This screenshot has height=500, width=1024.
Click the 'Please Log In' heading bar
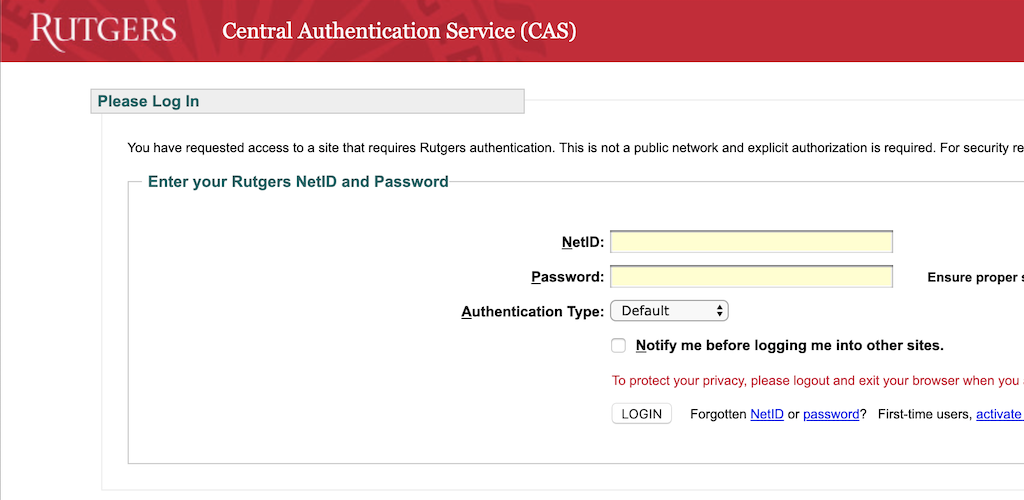pos(308,101)
